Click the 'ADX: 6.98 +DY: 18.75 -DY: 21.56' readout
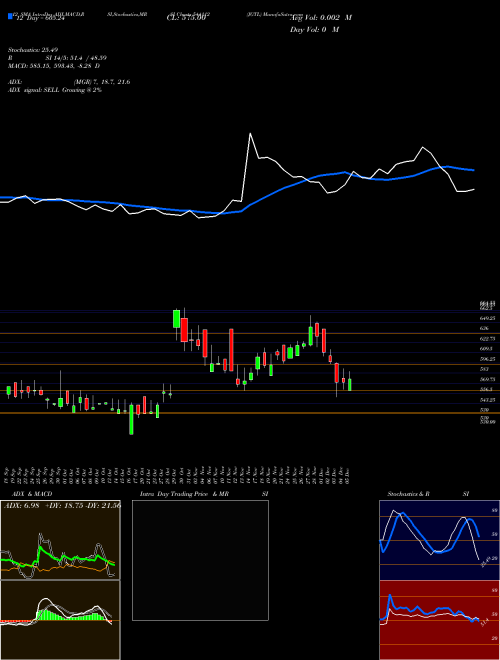The image size is (500, 660). click(62, 505)
